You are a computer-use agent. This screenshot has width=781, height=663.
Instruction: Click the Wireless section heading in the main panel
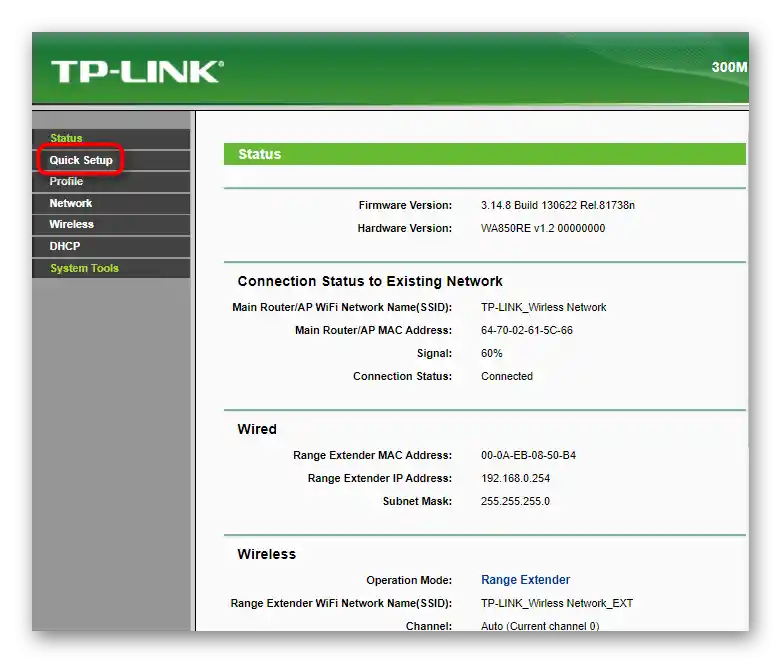tap(266, 554)
